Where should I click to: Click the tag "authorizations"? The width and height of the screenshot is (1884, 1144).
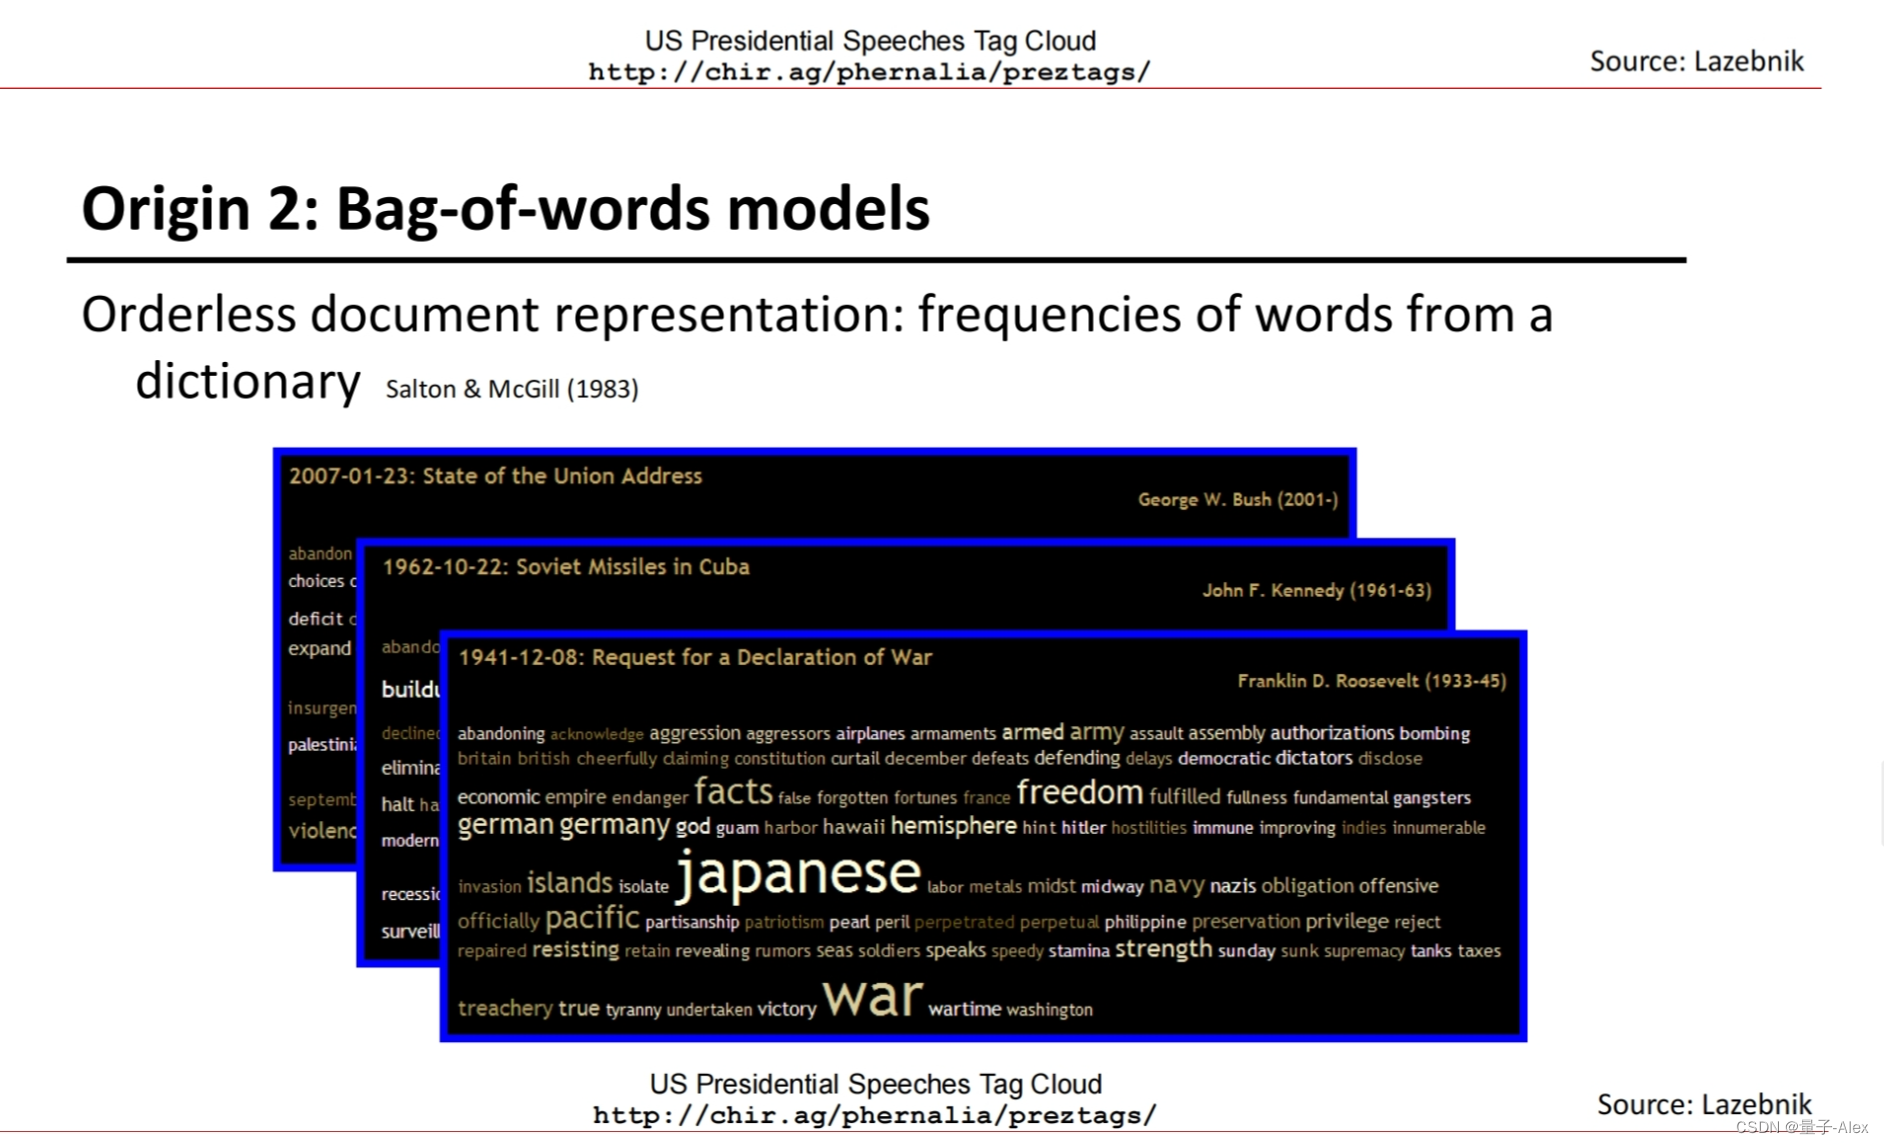[x=1331, y=733]
